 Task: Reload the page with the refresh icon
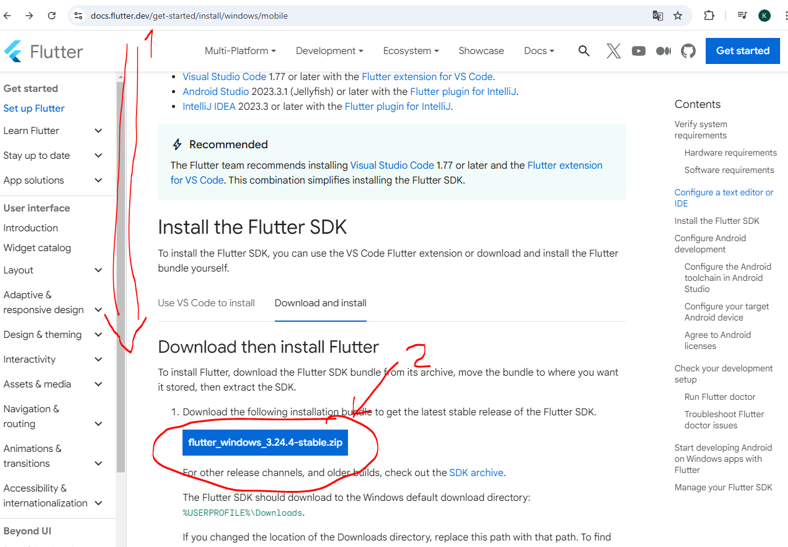pos(51,16)
